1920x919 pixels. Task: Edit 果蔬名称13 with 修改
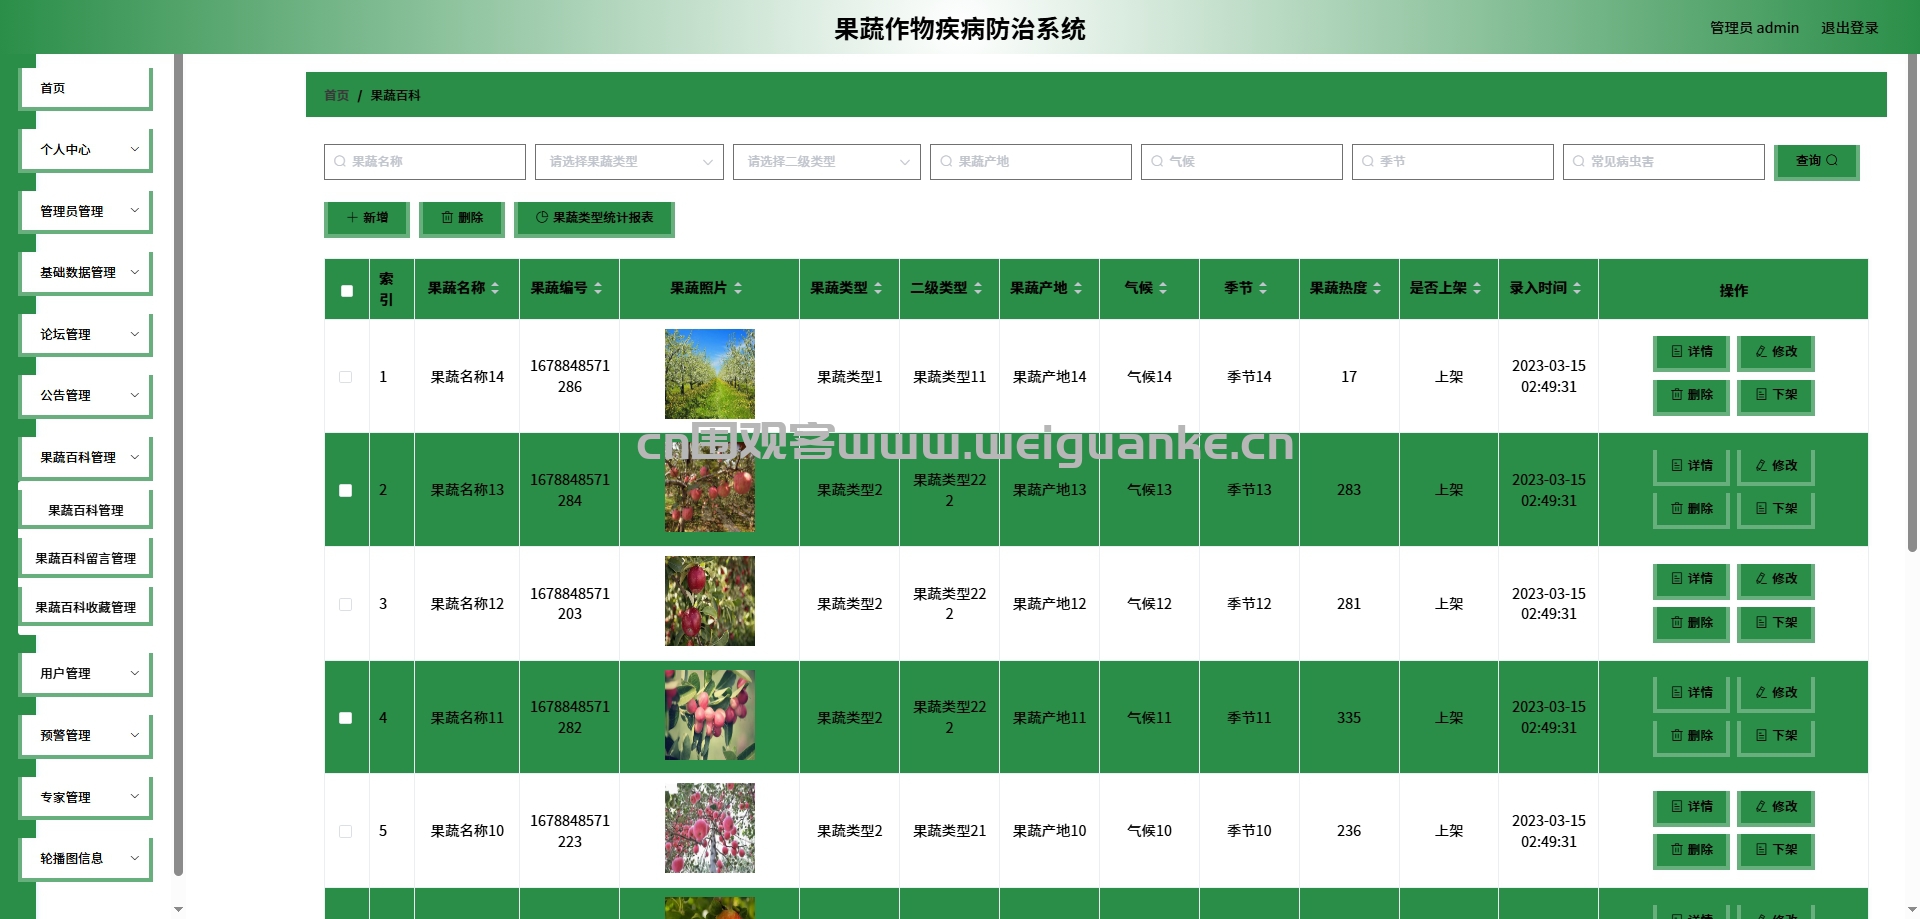[x=1776, y=466]
